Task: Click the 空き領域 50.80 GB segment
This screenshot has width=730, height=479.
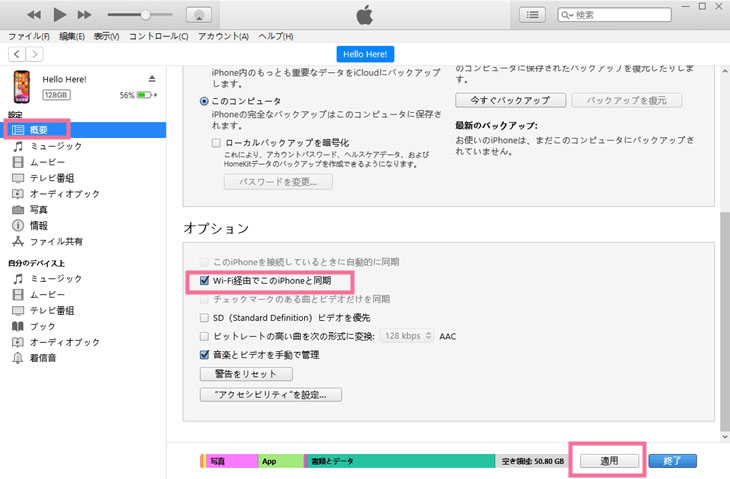Action: 532,461
